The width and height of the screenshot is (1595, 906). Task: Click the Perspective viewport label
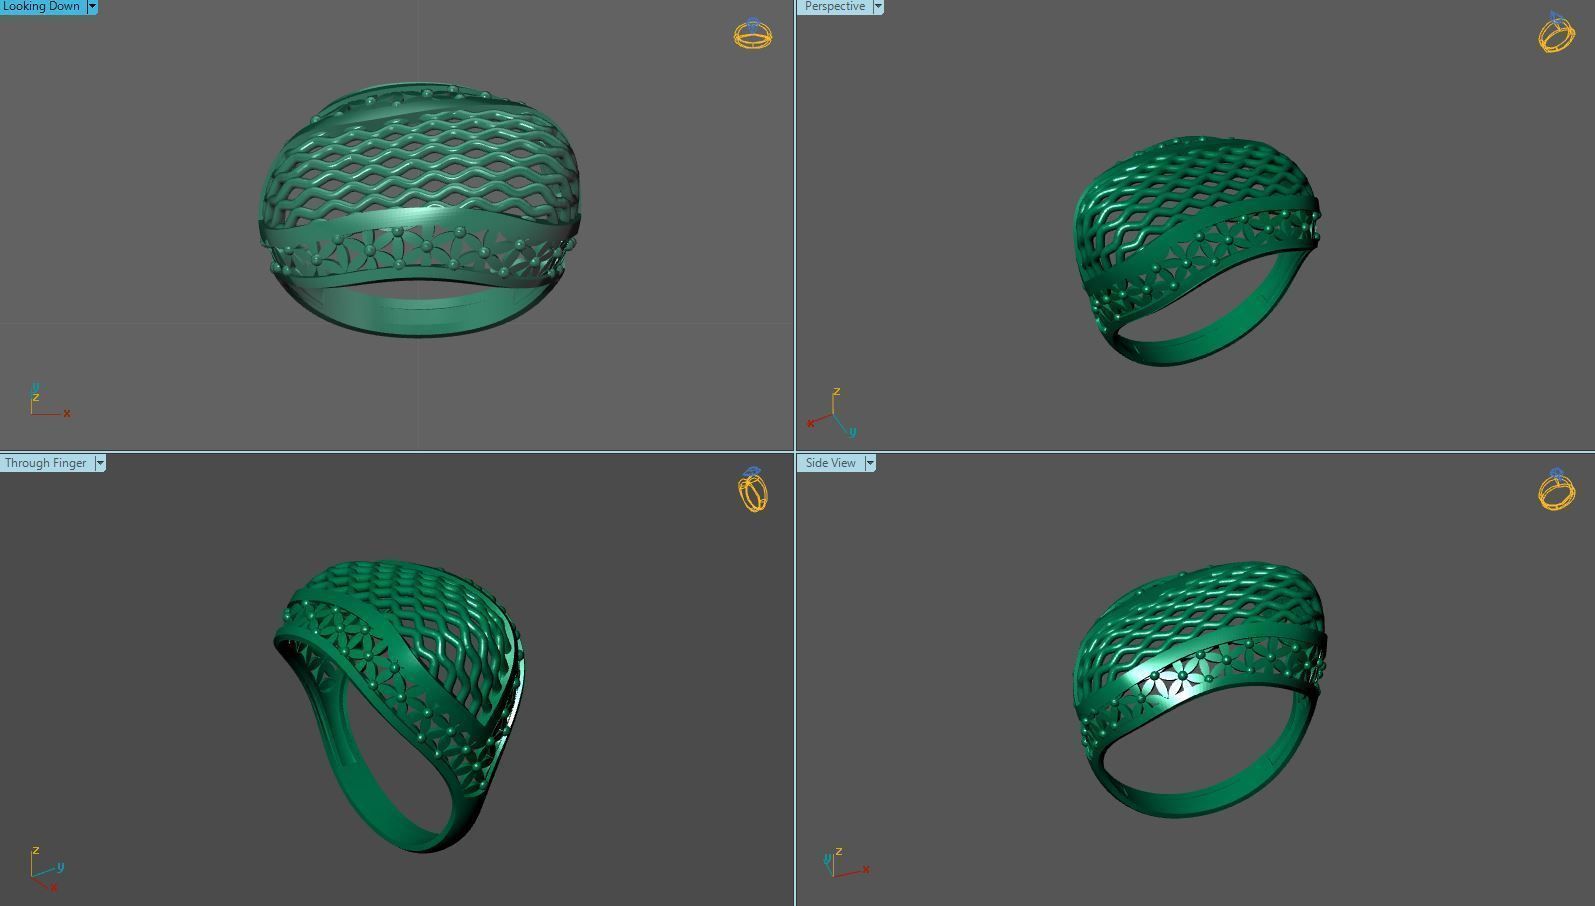click(x=835, y=6)
